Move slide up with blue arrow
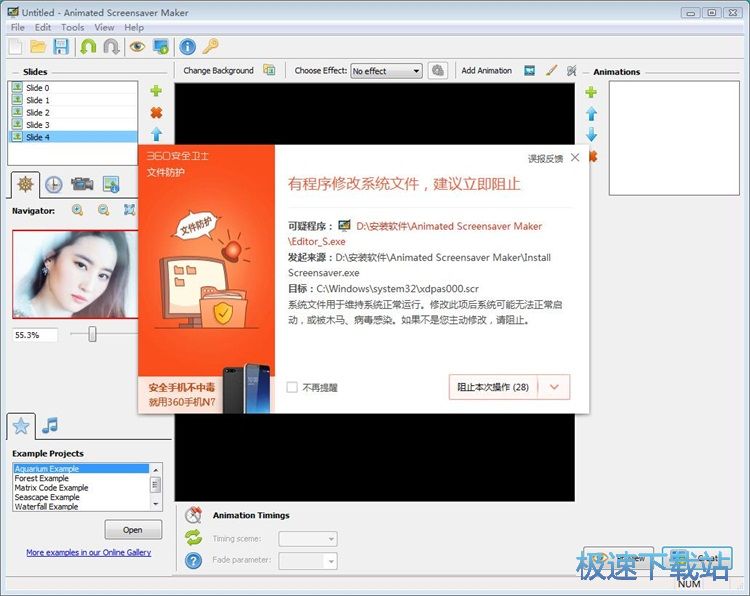This screenshot has height=596, width=750. click(156, 134)
